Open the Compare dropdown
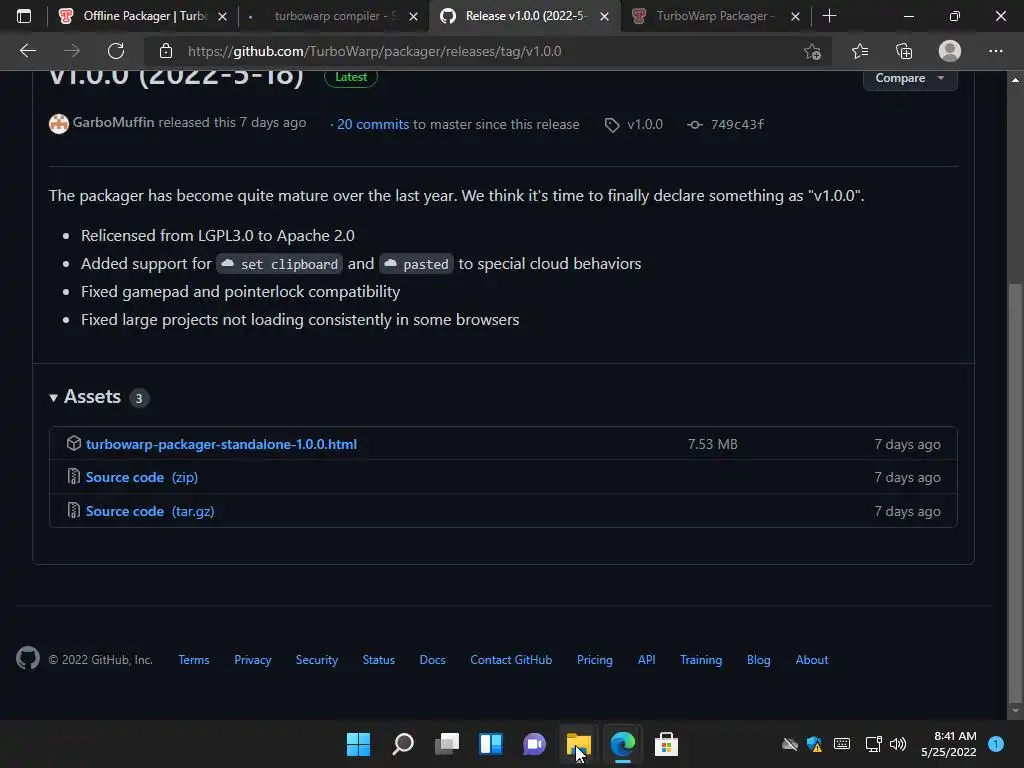 tap(910, 78)
